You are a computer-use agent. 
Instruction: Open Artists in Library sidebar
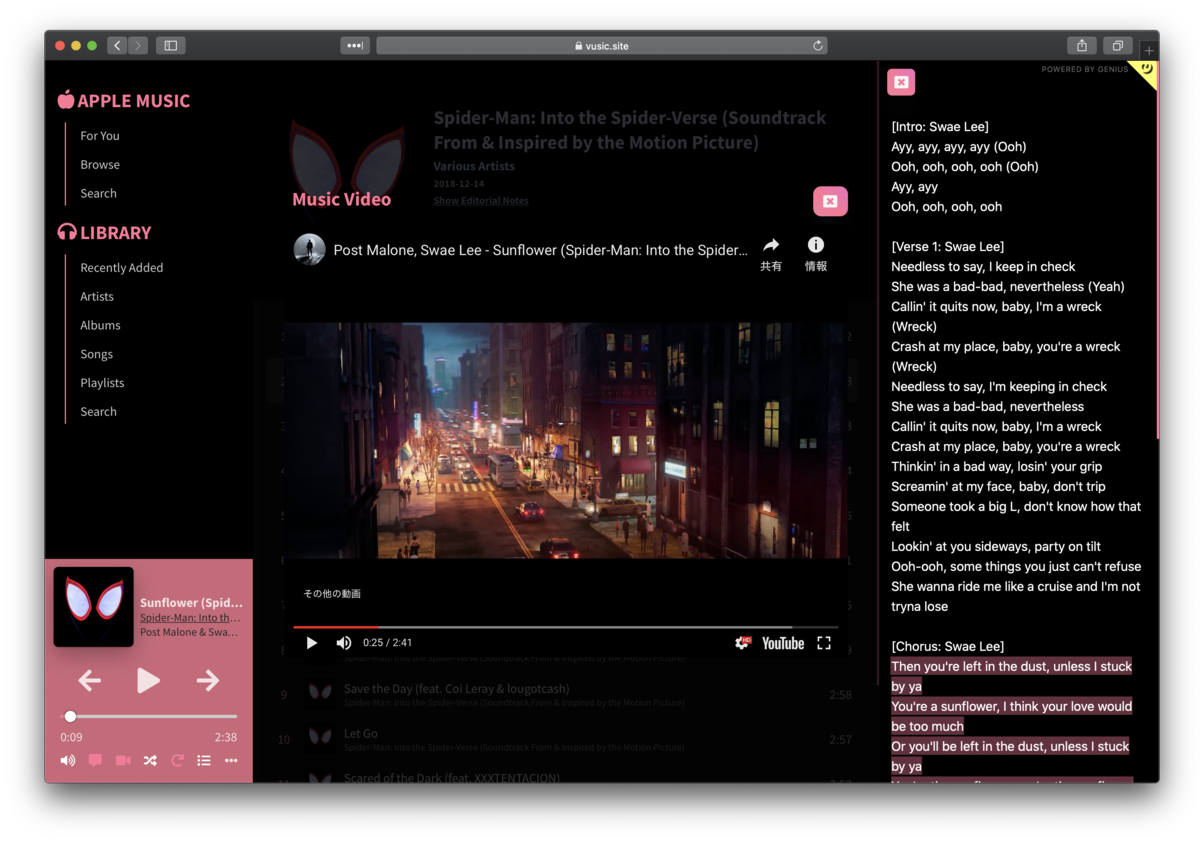coord(97,297)
